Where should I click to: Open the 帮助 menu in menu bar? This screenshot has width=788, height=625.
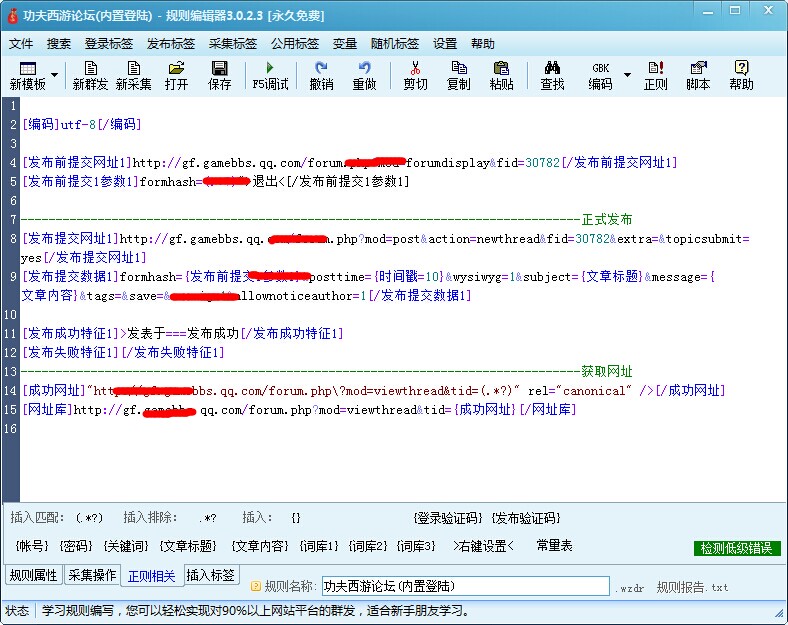pyautogui.click(x=482, y=44)
